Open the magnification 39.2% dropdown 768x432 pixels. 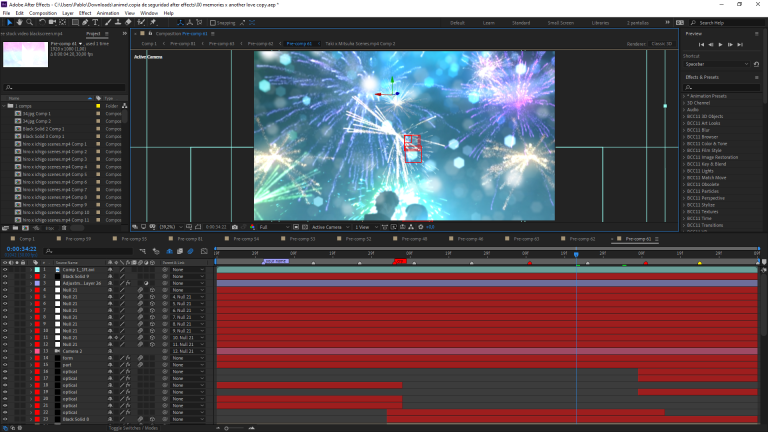170,227
